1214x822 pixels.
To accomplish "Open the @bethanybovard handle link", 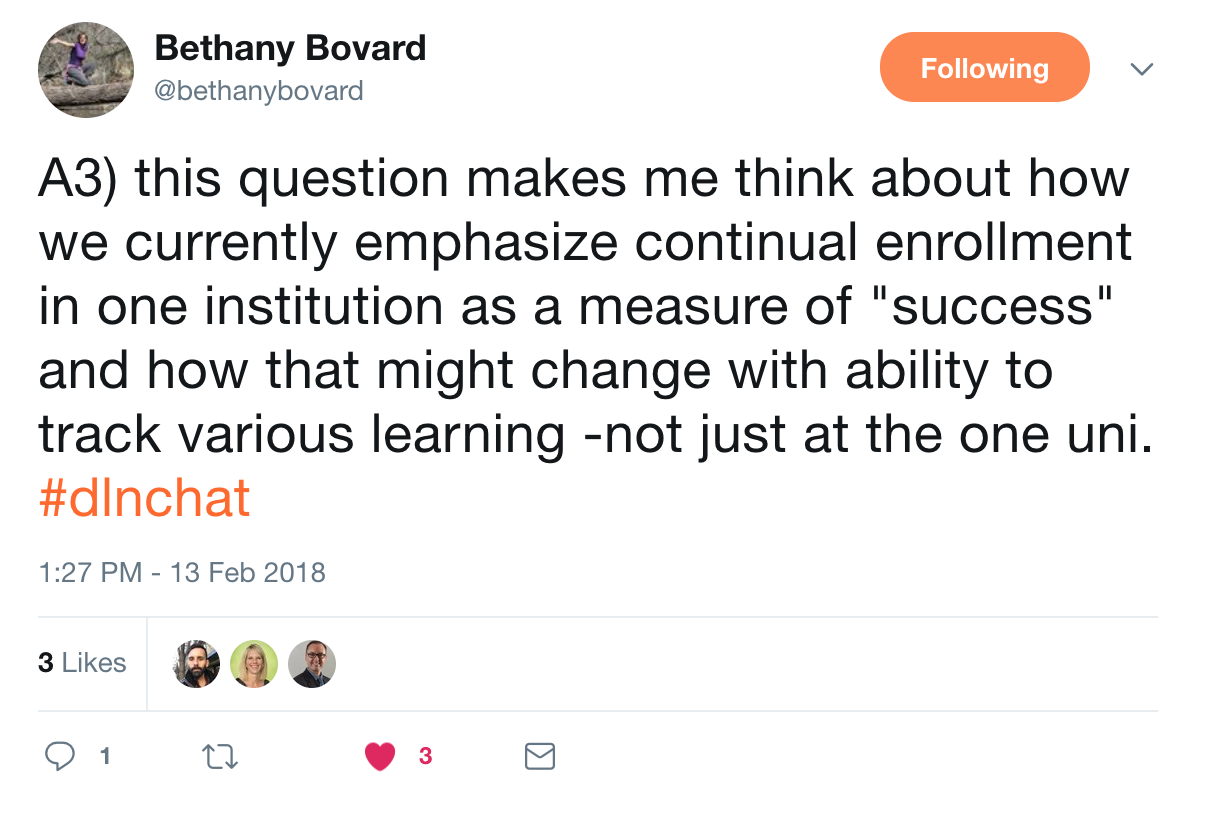I will [259, 92].
